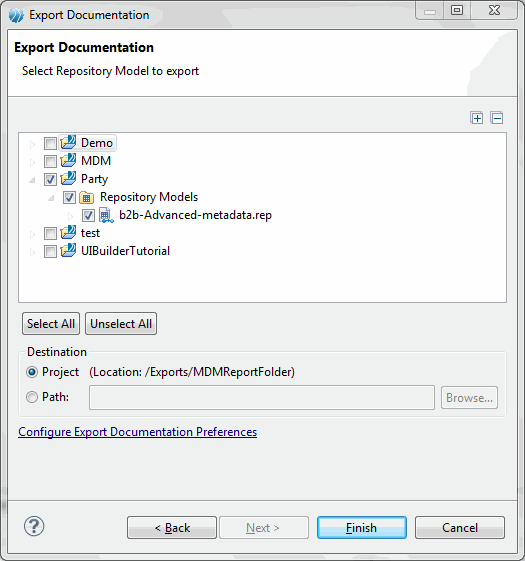Image resolution: width=525 pixels, height=561 pixels.
Task: Expand the UIBuilderTutorial tree node
Action: coord(33,252)
